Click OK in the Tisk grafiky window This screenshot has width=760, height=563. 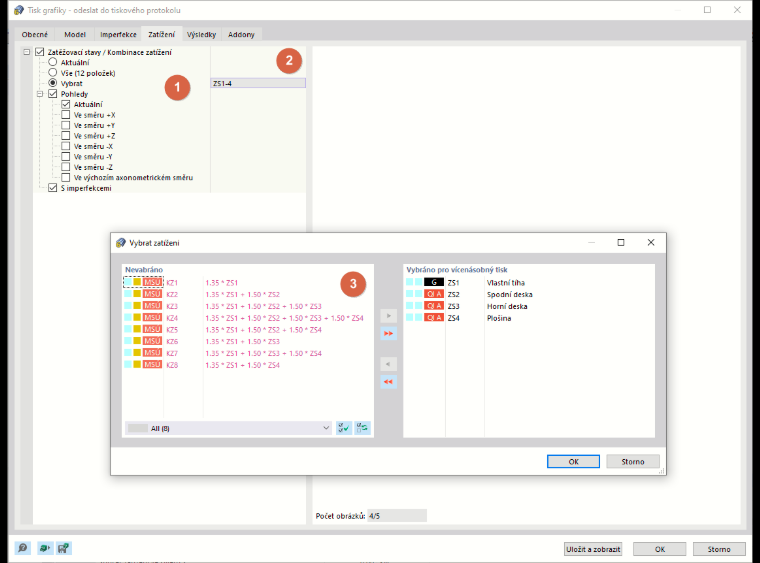(x=660, y=549)
